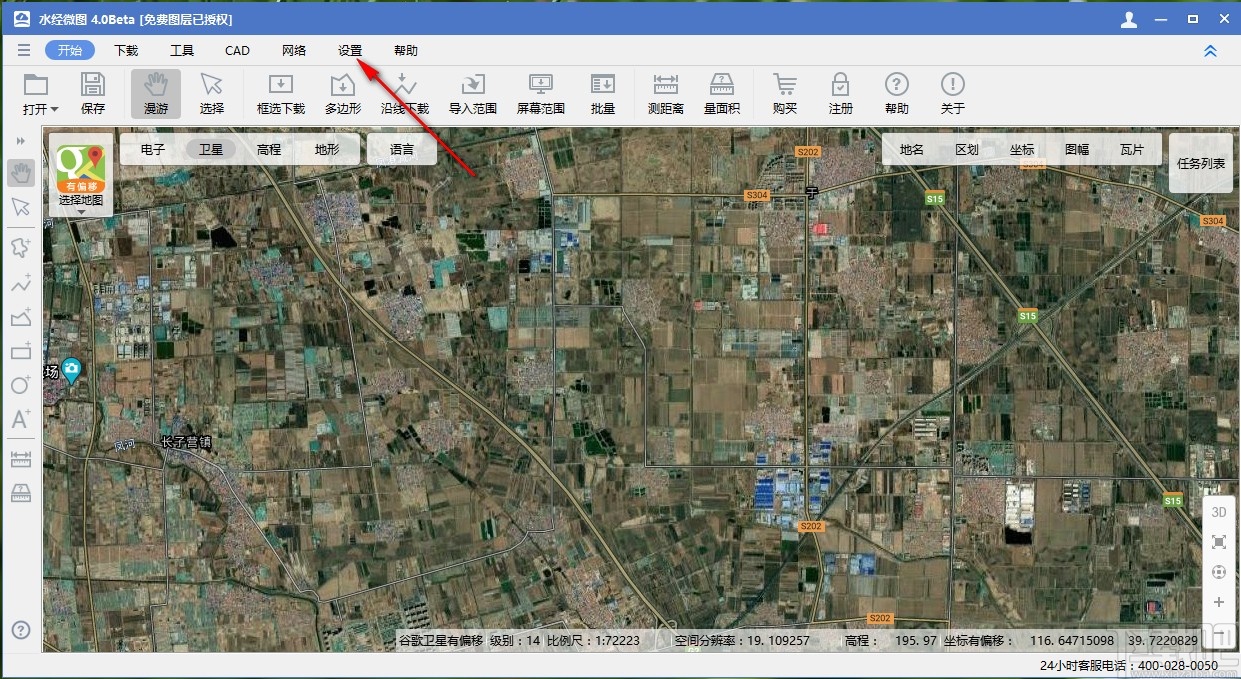
Task: Select the 量面积 measure area tool
Action: point(722,93)
